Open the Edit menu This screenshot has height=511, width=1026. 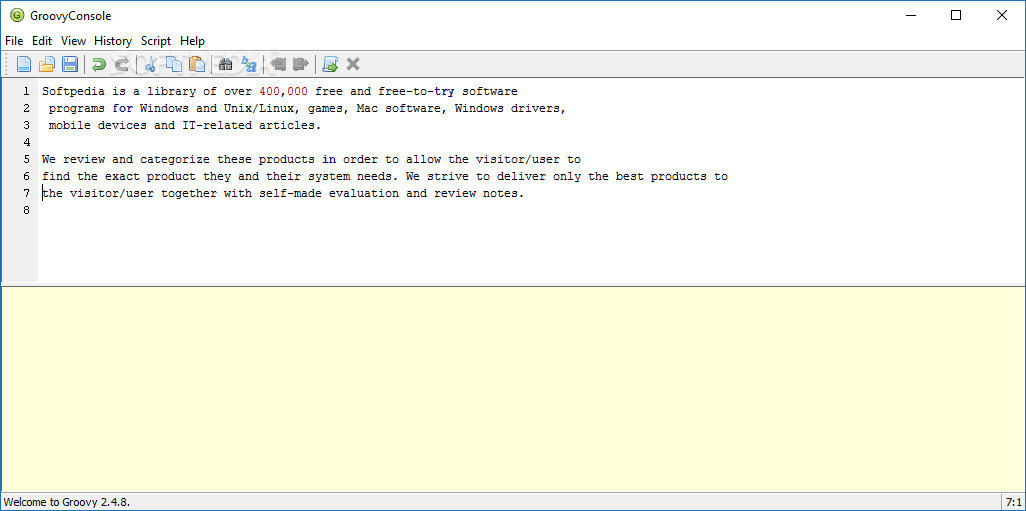click(x=42, y=41)
